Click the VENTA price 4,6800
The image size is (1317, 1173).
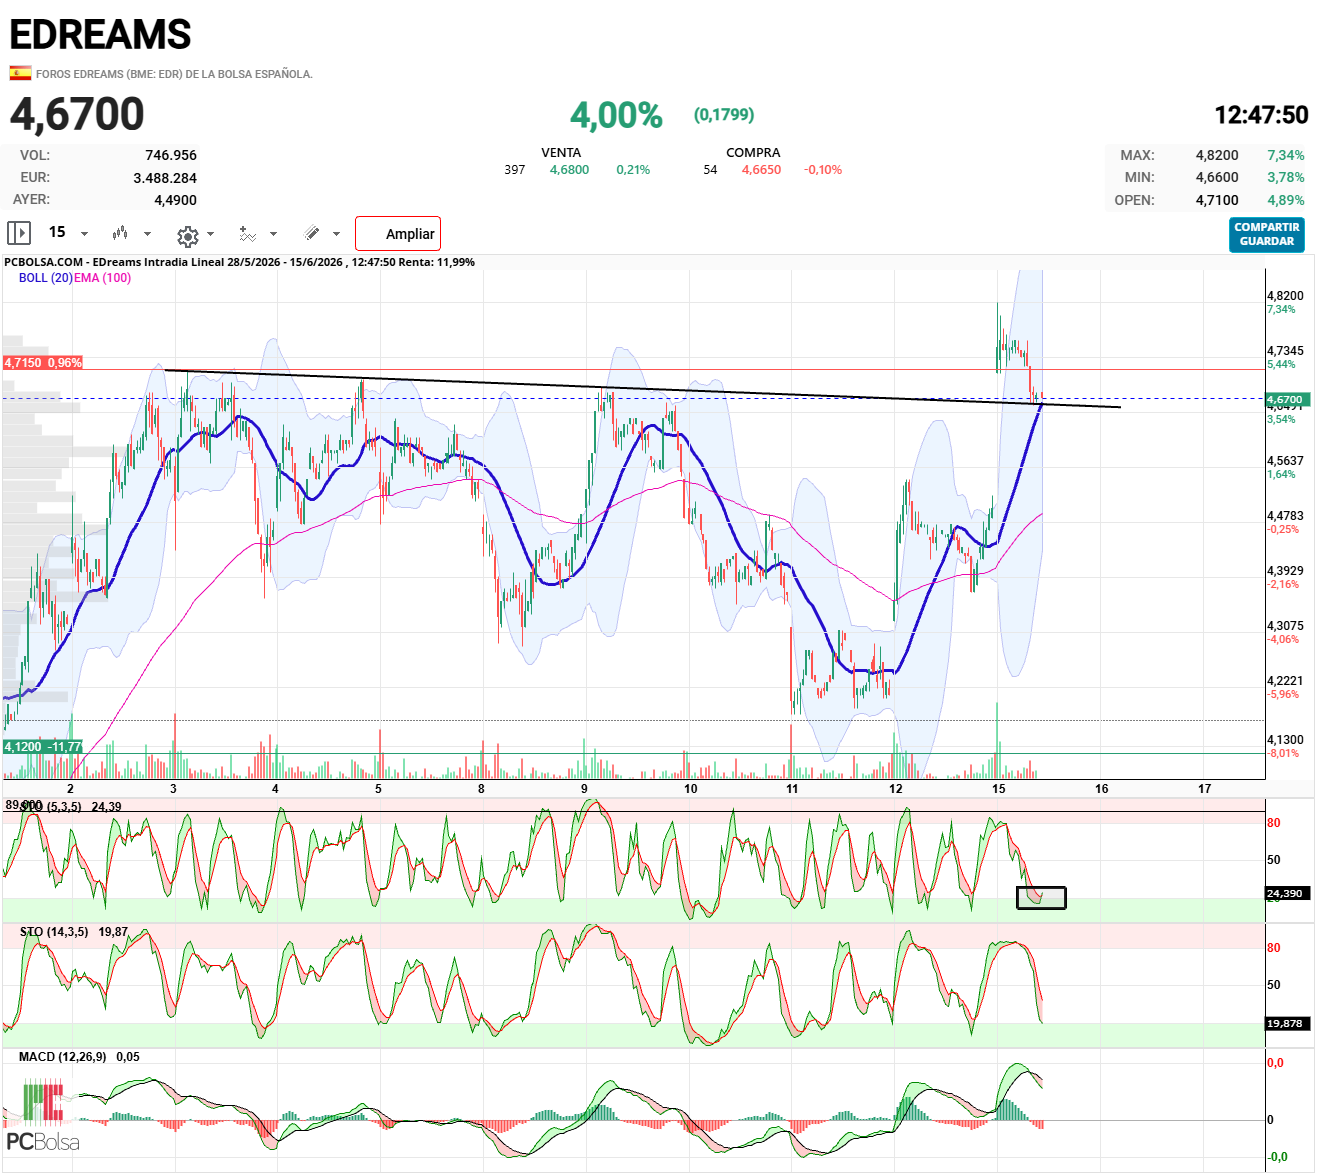click(x=569, y=170)
